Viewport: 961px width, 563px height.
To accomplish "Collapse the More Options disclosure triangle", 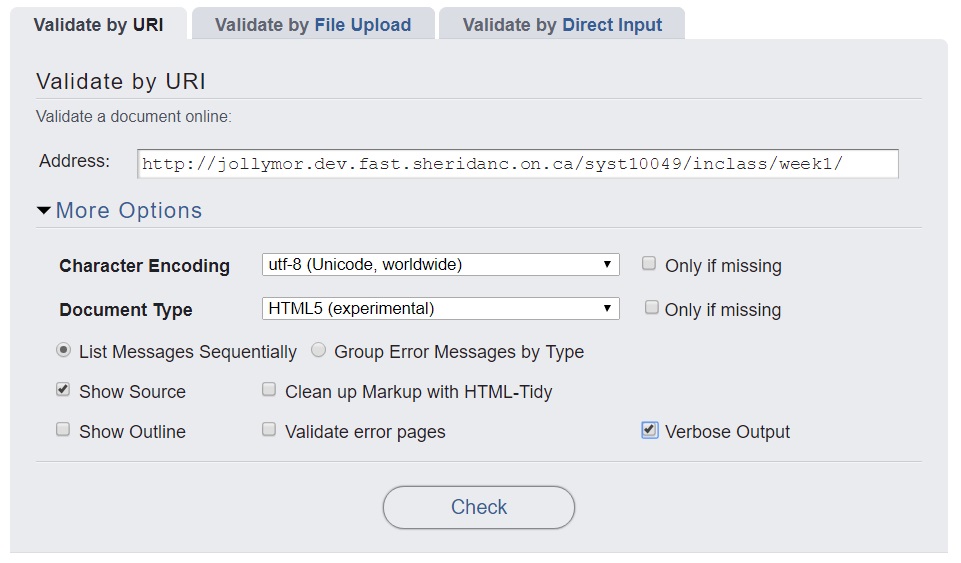I will pos(44,211).
